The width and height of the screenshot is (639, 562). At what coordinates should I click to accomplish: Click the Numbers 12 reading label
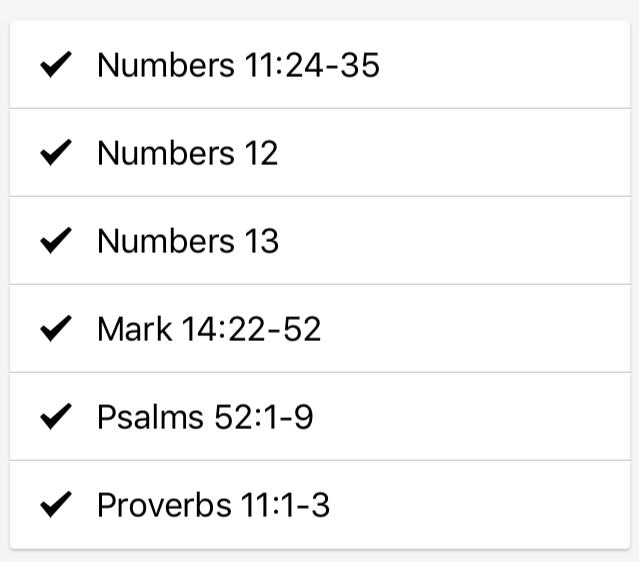point(187,153)
